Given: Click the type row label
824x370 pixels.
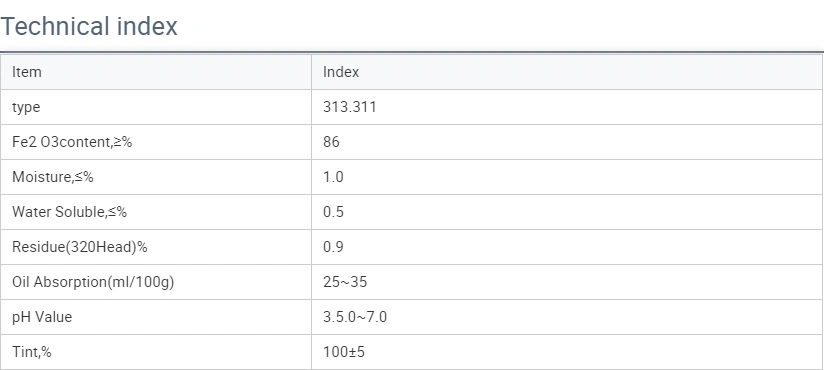Looking at the screenshot, I should click(x=26, y=107).
